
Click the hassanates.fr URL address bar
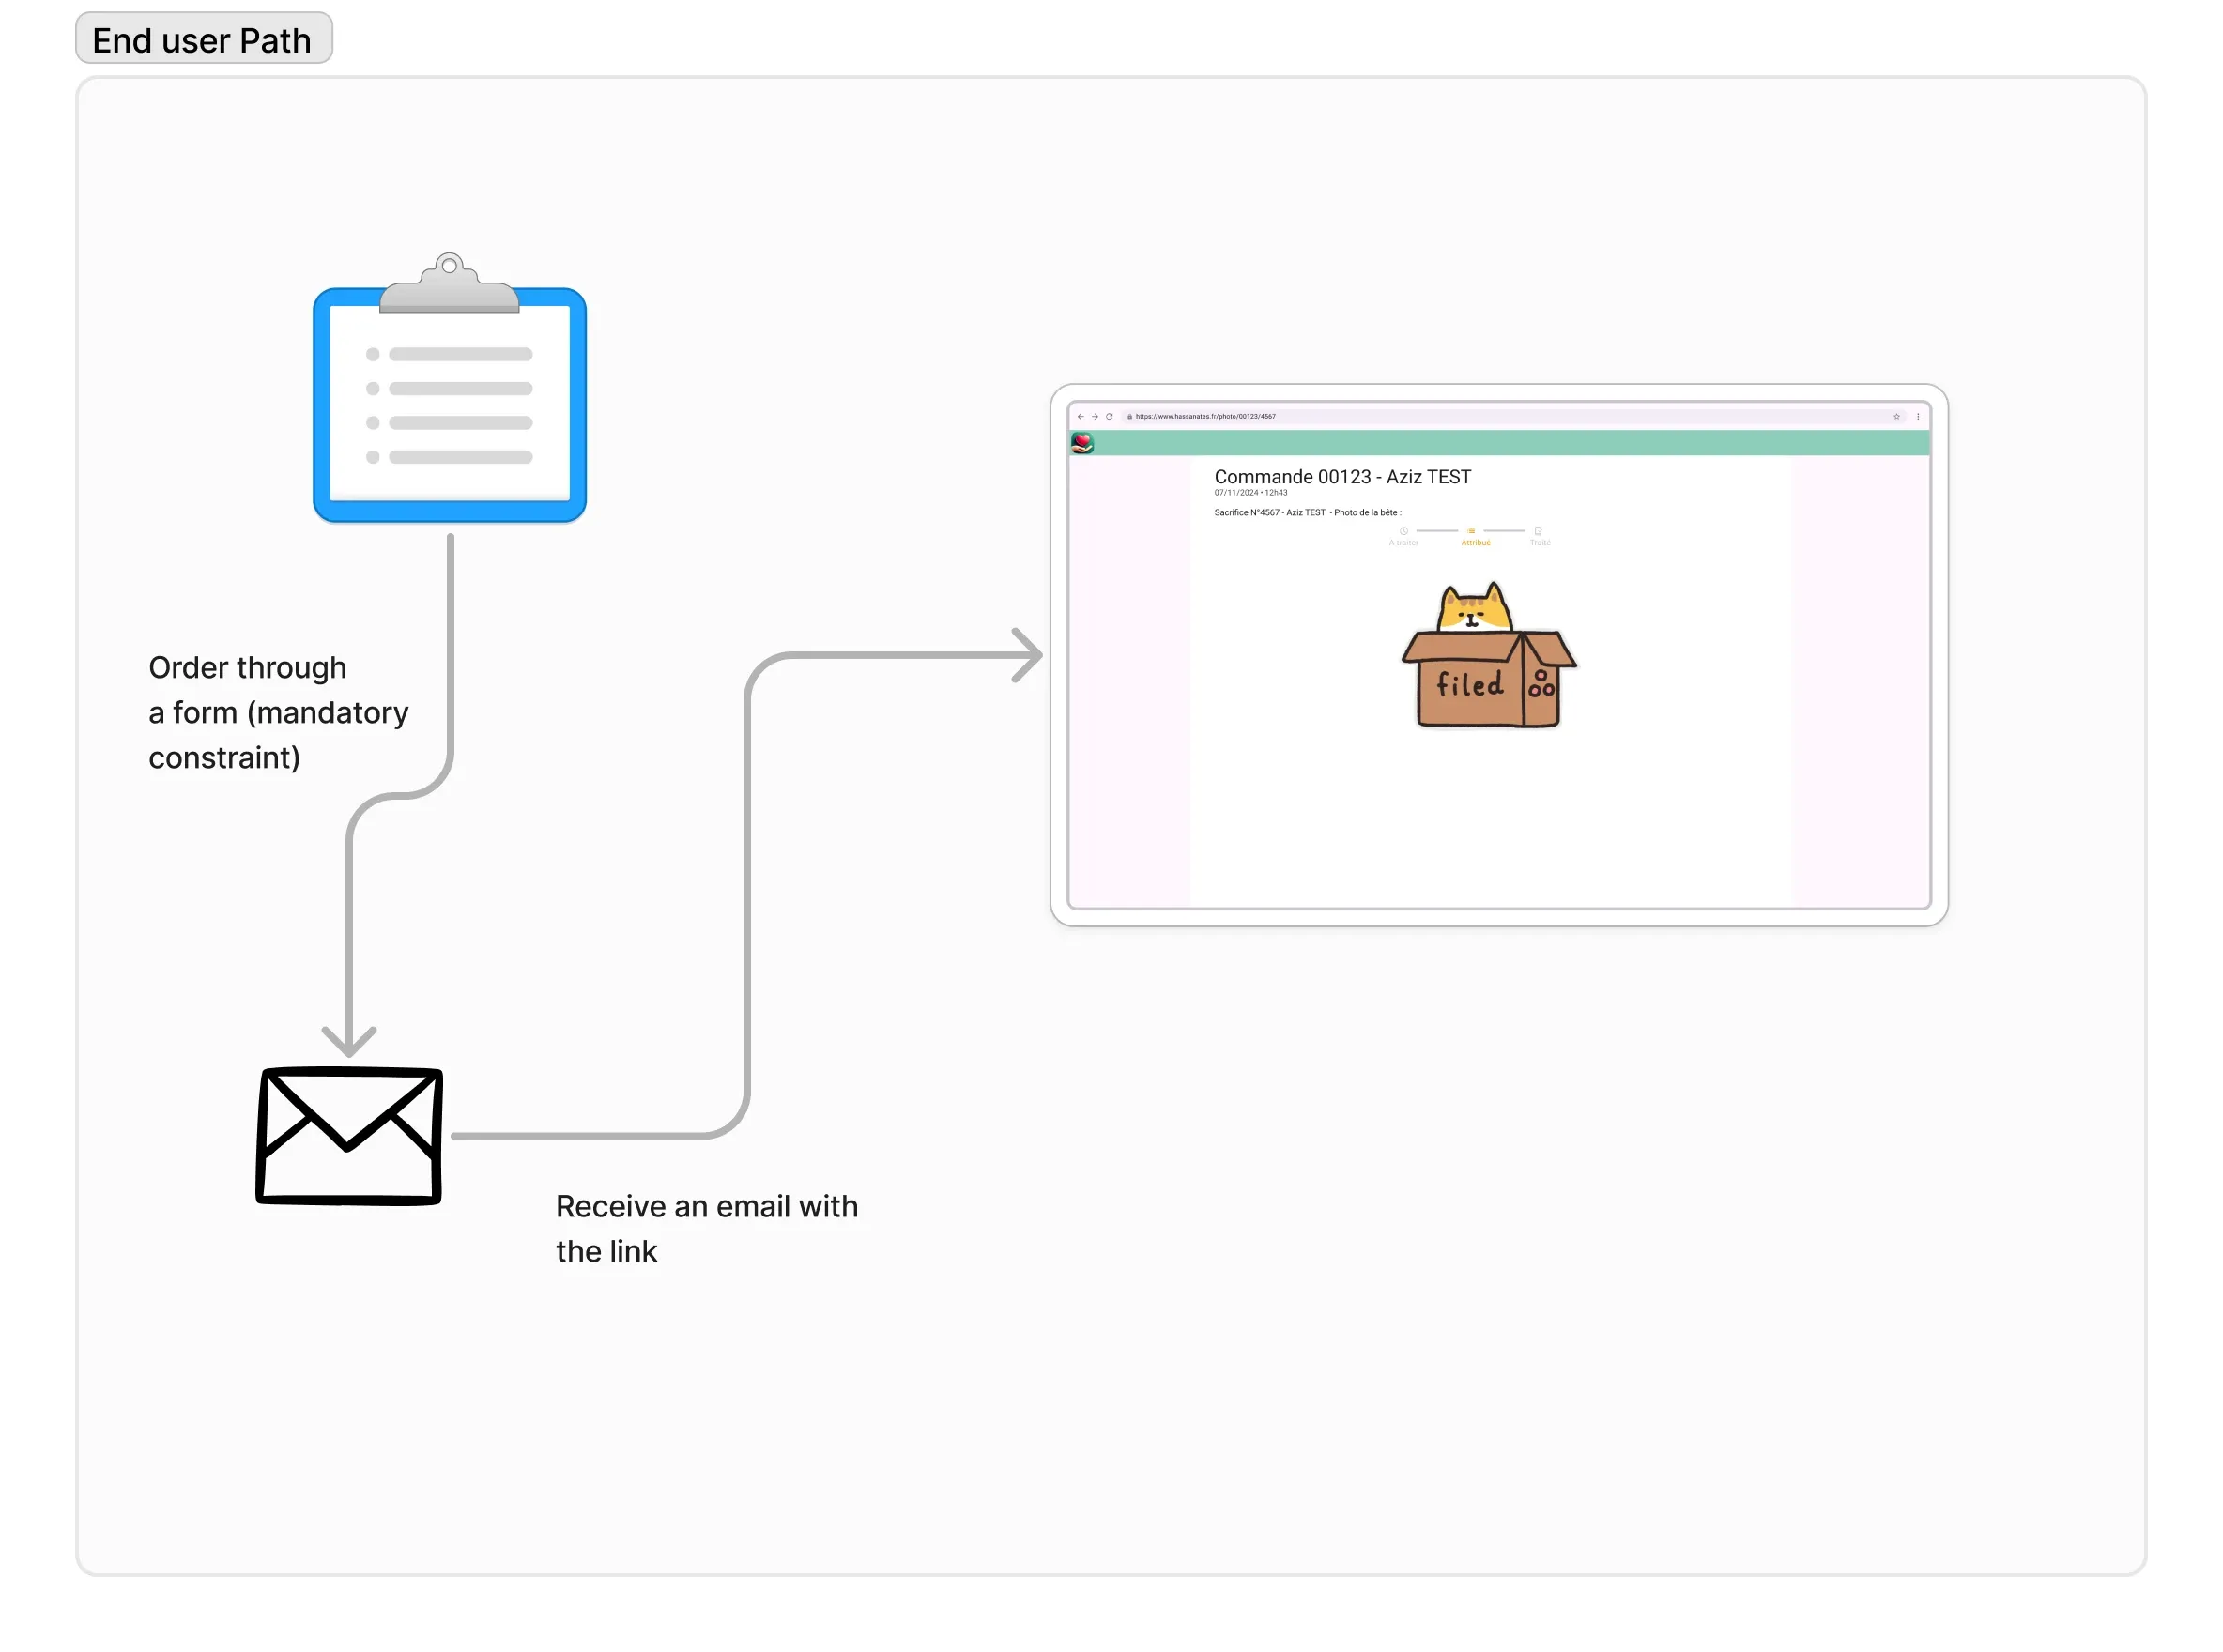click(x=1512, y=416)
